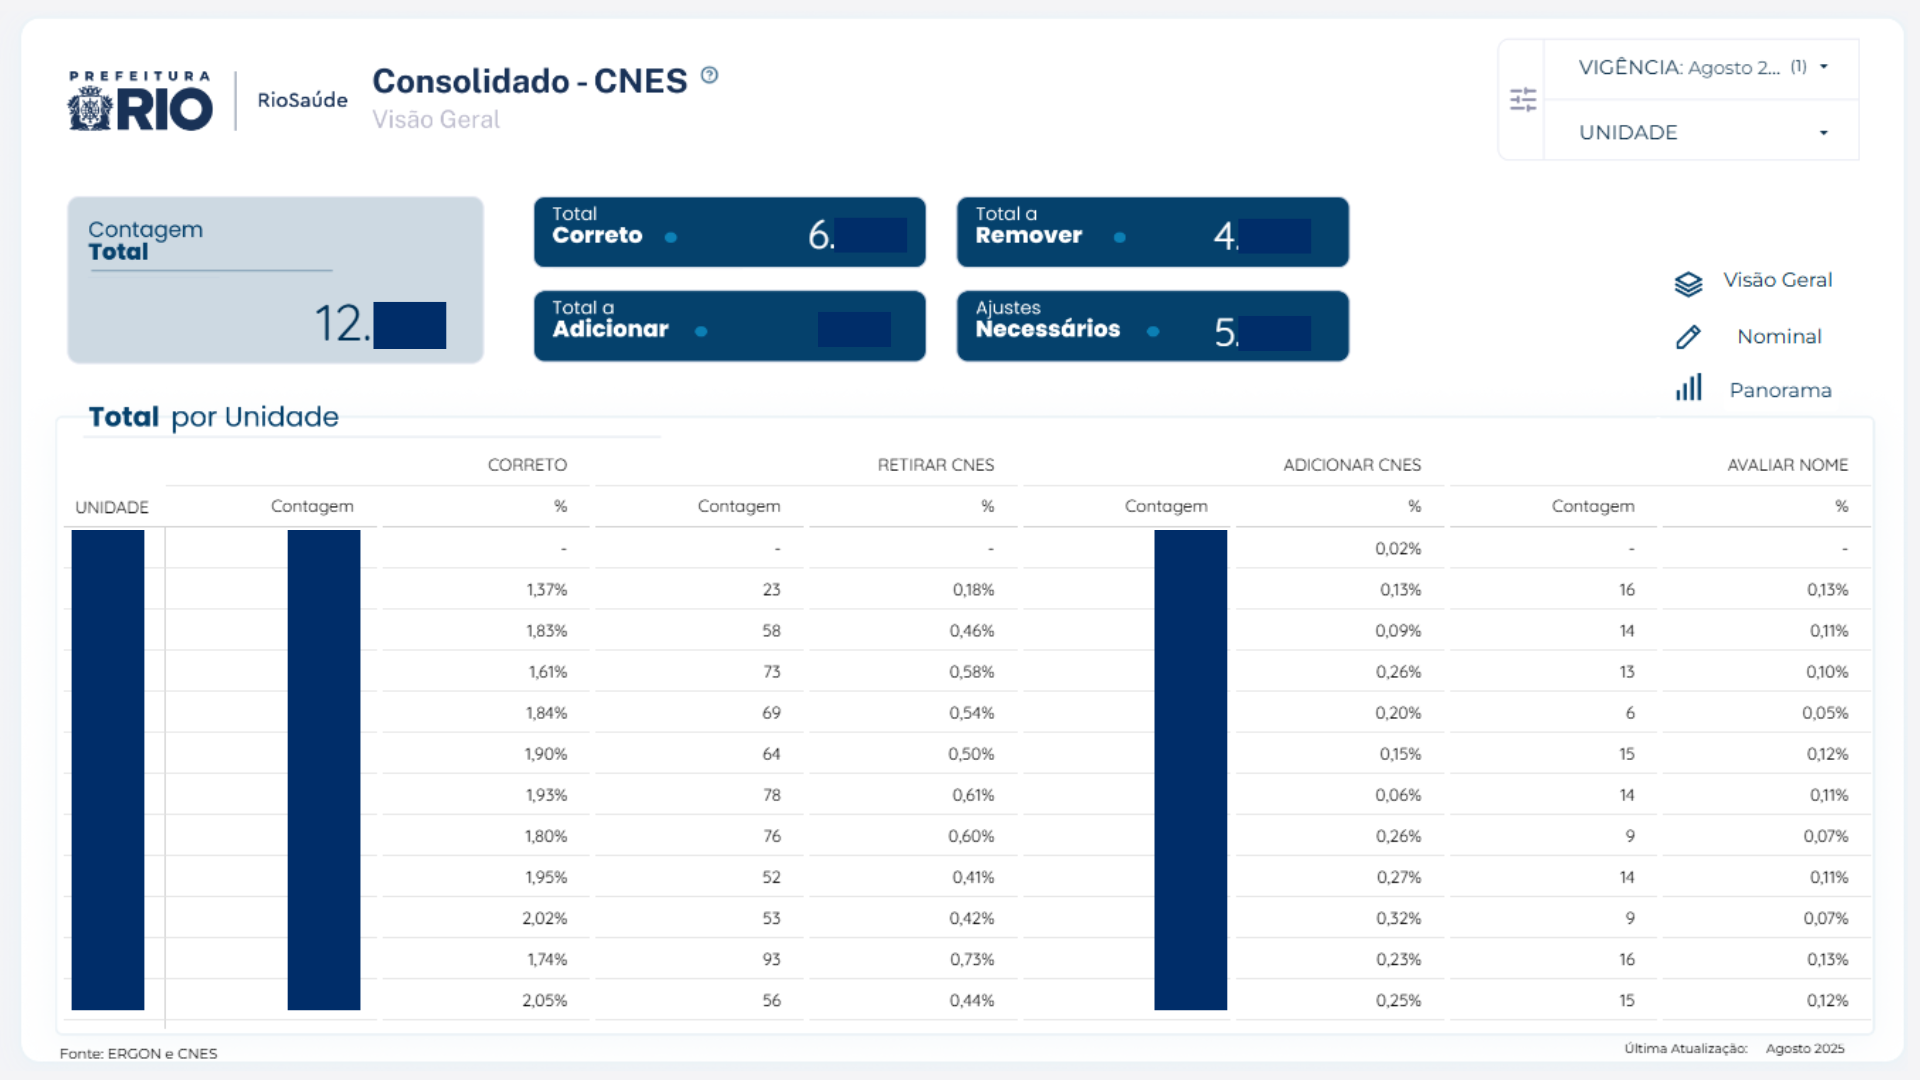Viewport: 1920px width, 1080px height.
Task: Click the info dot on Ajustes Necessários card
Action: click(x=1155, y=330)
